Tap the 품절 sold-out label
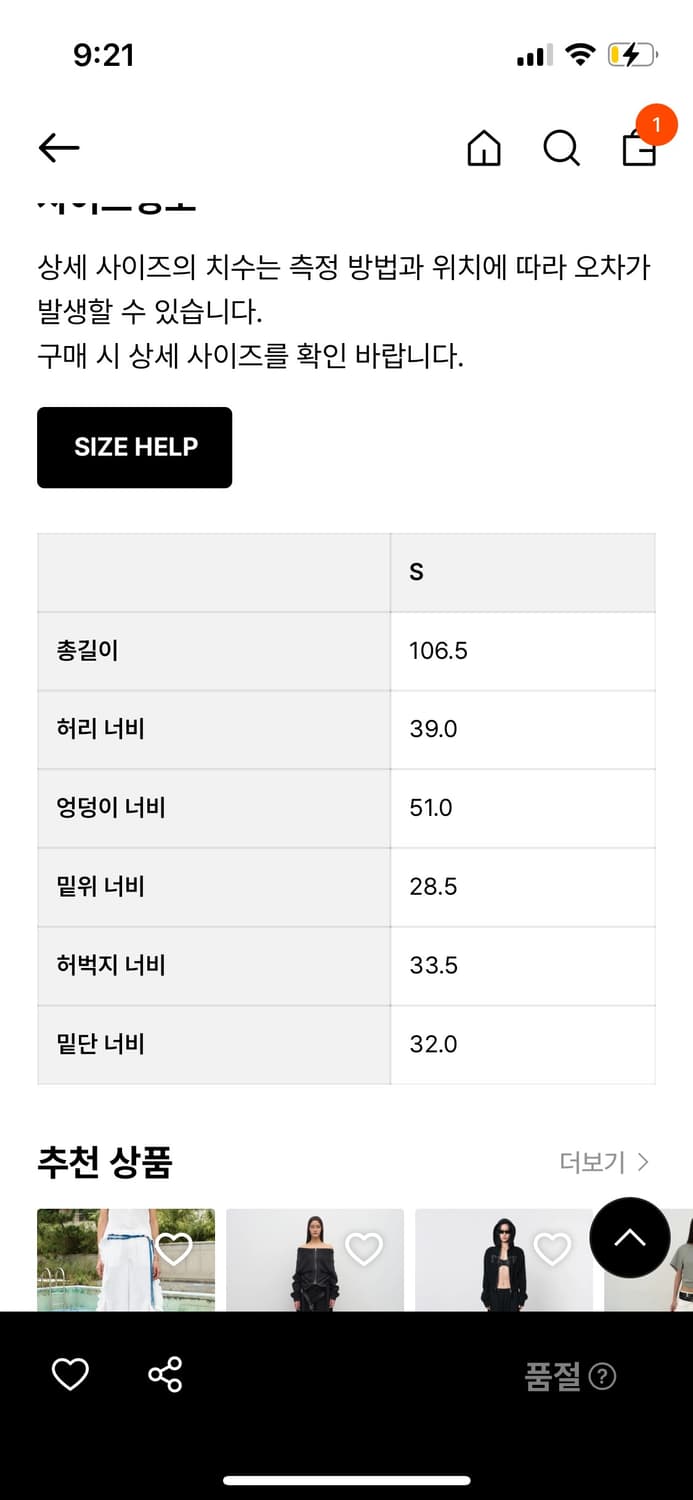Viewport: 693px width, 1500px height. click(552, 1376)
